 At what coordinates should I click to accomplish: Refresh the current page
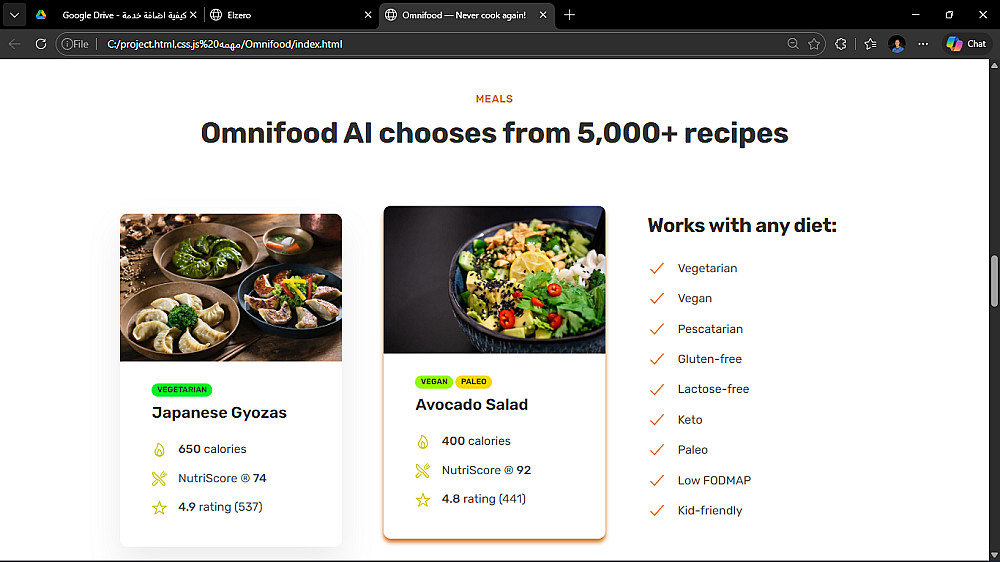[x=41, y=44]
